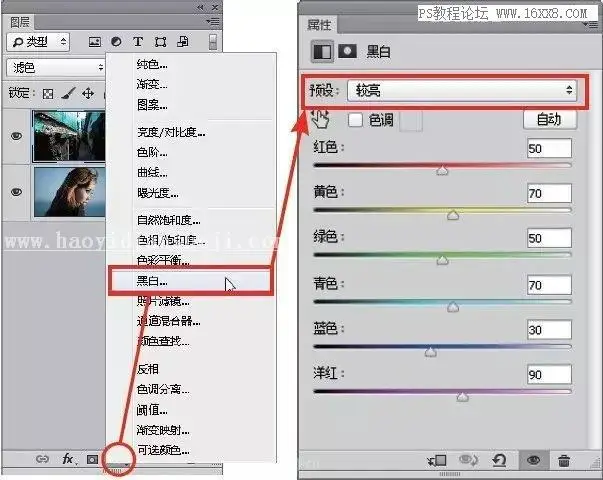603x480 pixels.
Task: Click the type layer filter icon
Action: (138, 42)
